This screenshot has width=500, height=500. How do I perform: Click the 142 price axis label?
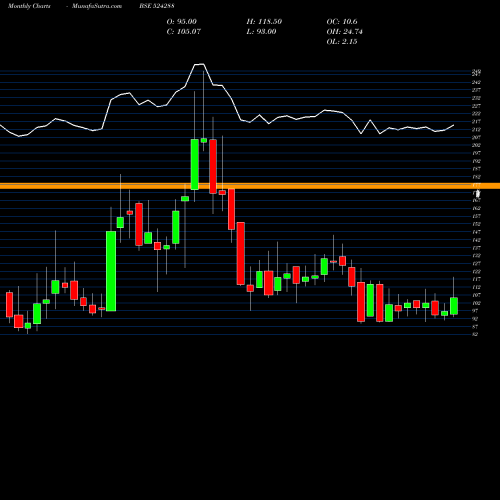click(x=476, y=240)
